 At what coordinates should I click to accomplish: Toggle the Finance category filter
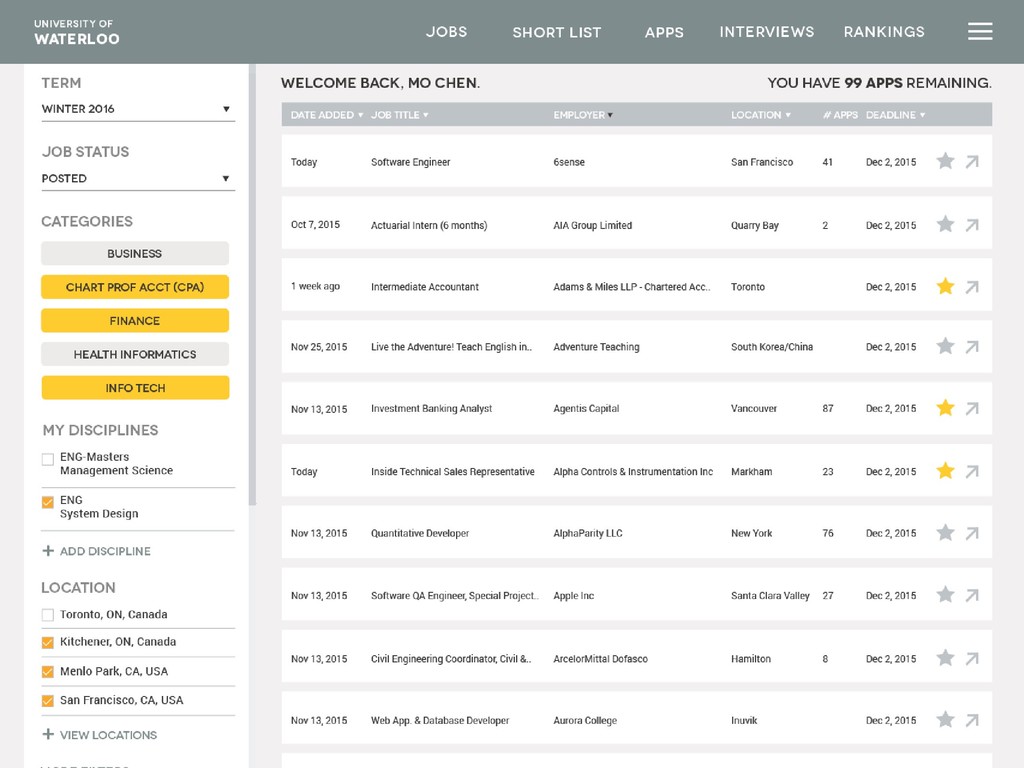pyautogui.click(x=135, y=321)
